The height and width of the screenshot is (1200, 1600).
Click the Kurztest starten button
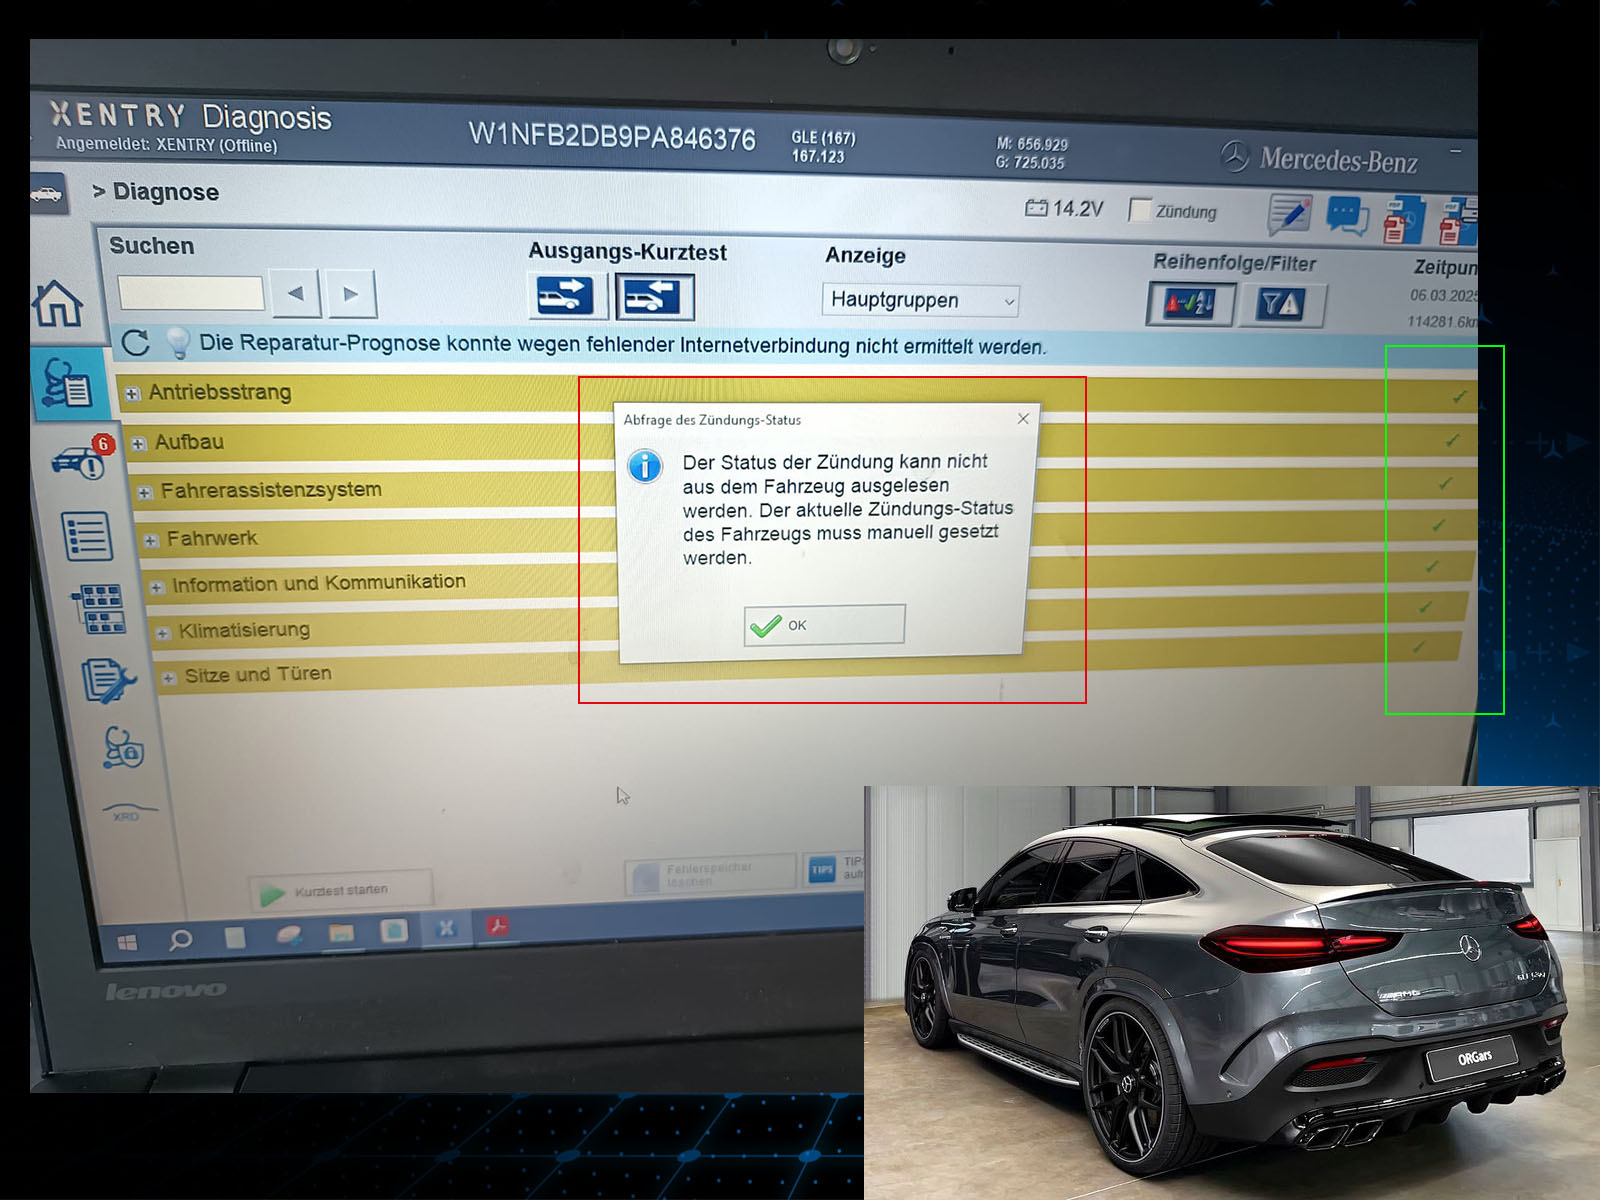pyautogui.click(x=340, y=890)
